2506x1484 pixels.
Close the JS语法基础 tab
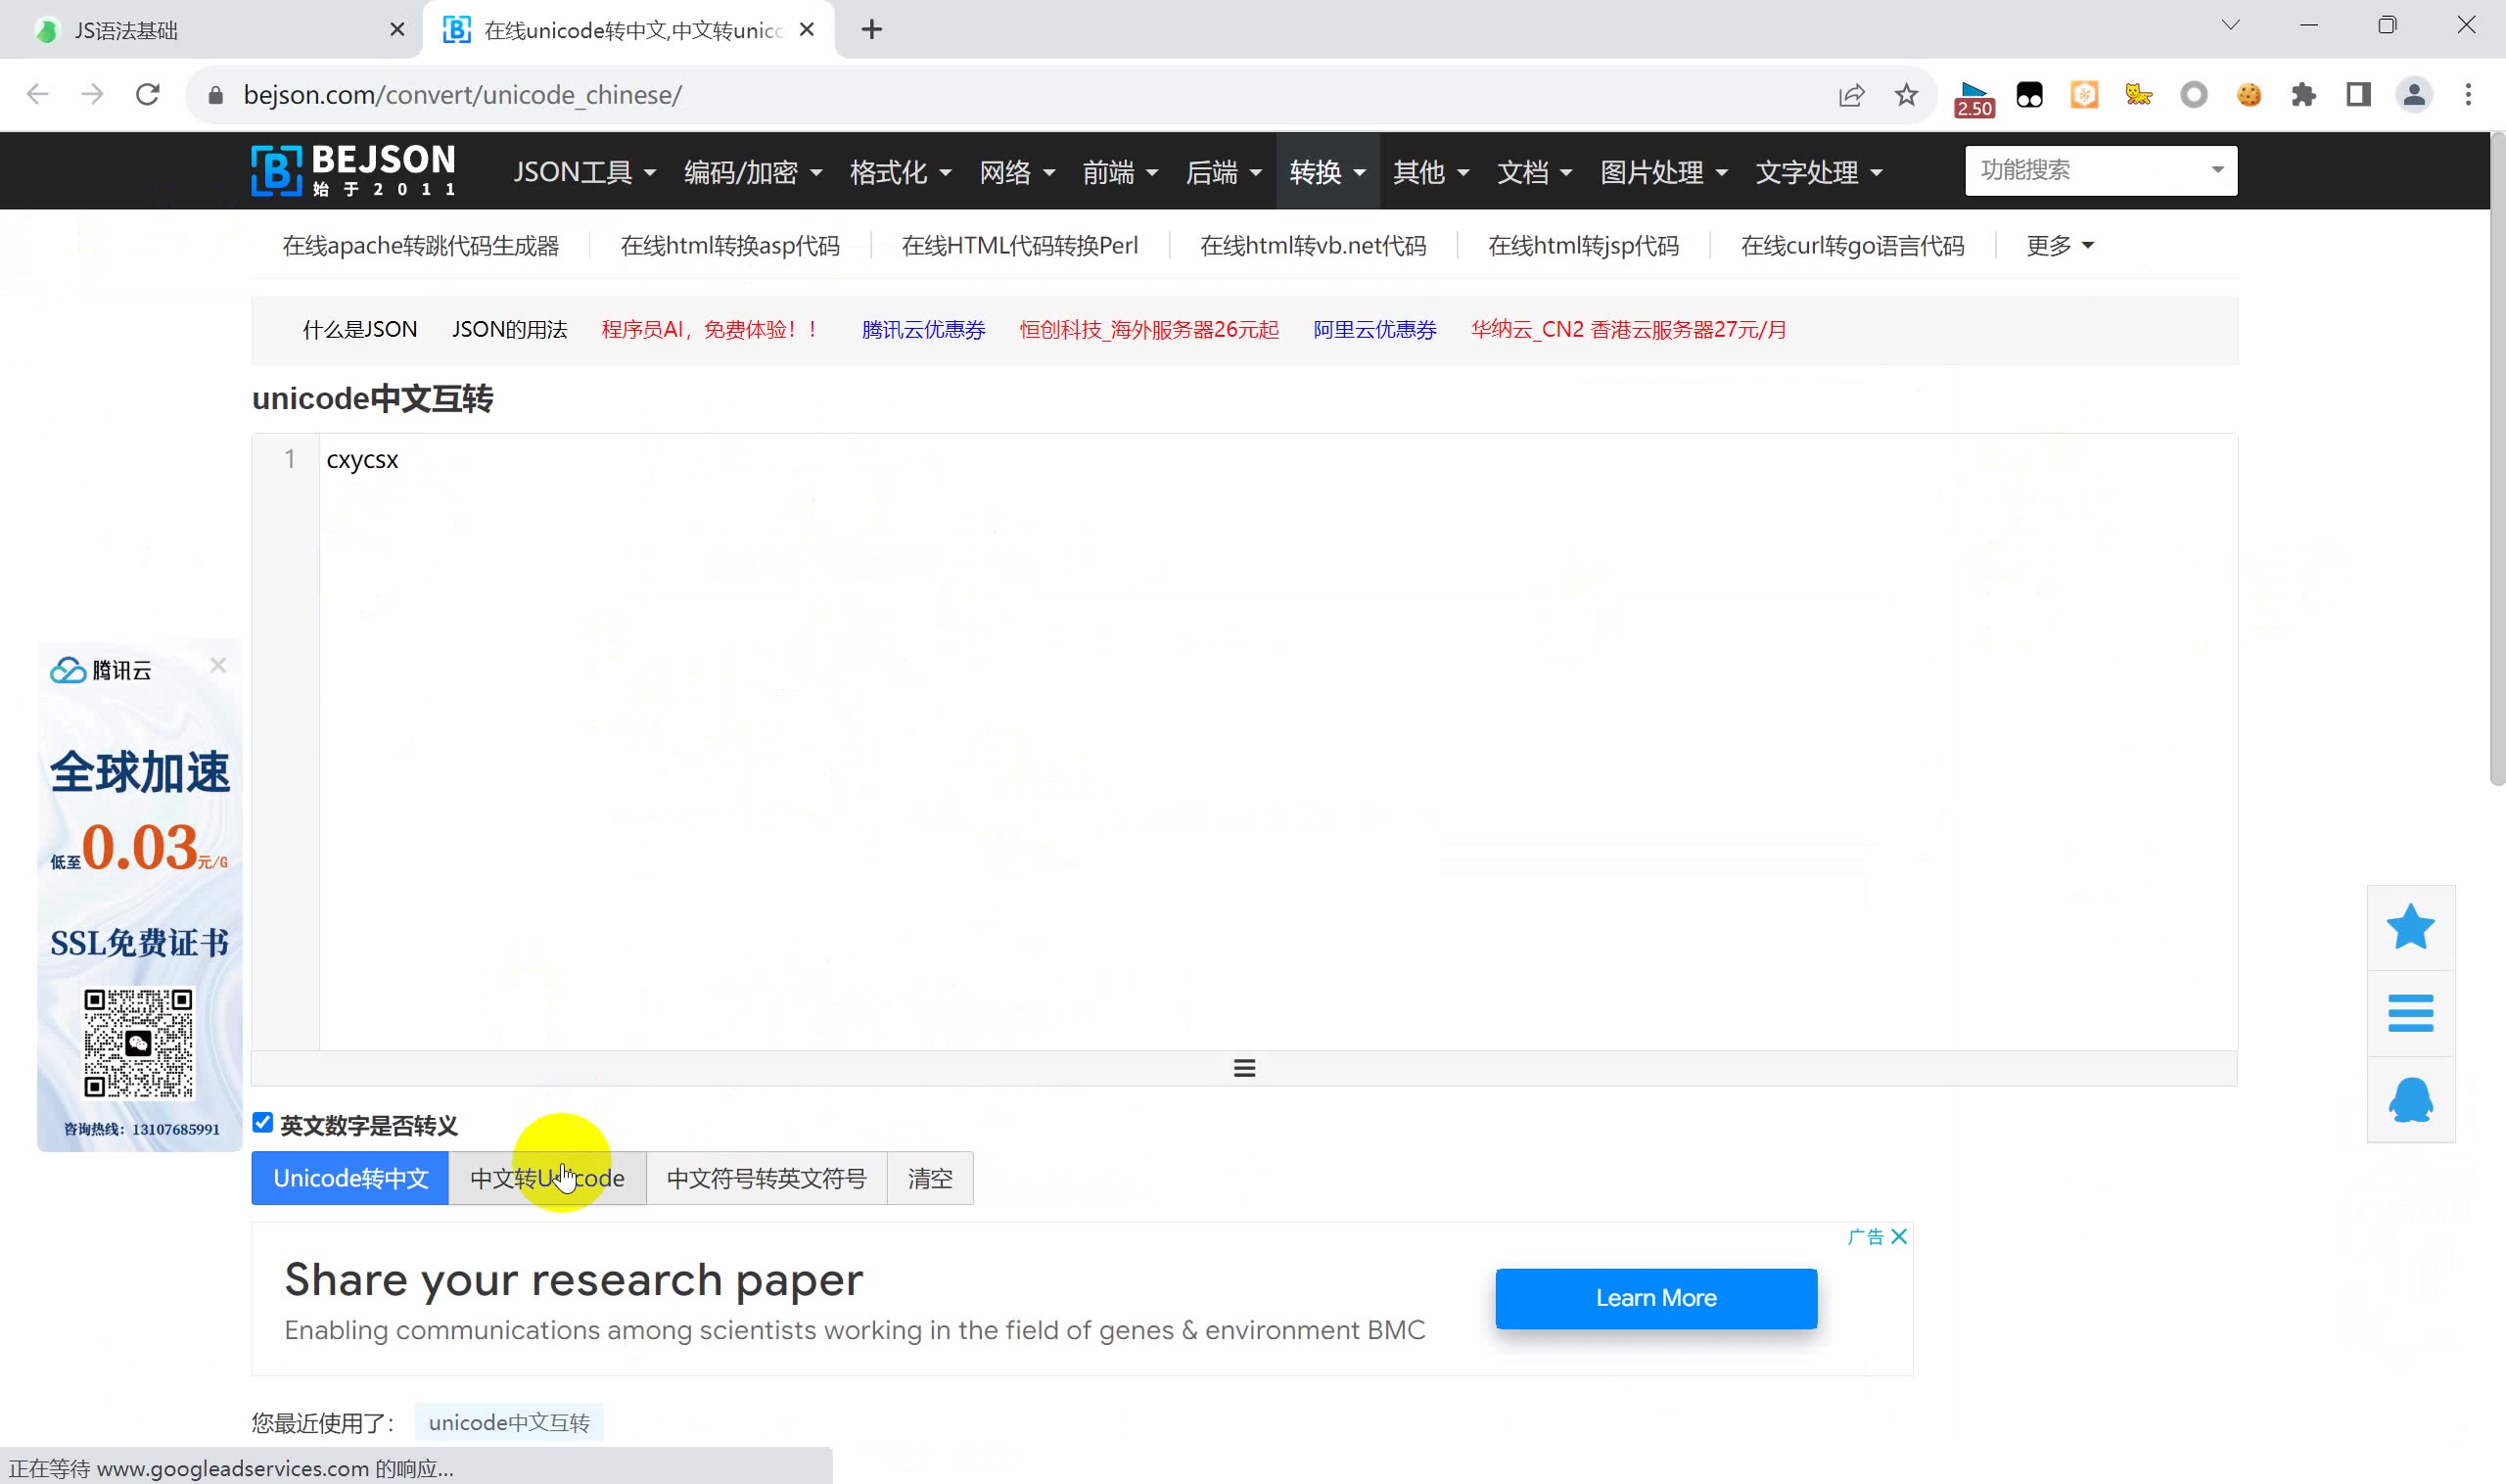[397, 30]
